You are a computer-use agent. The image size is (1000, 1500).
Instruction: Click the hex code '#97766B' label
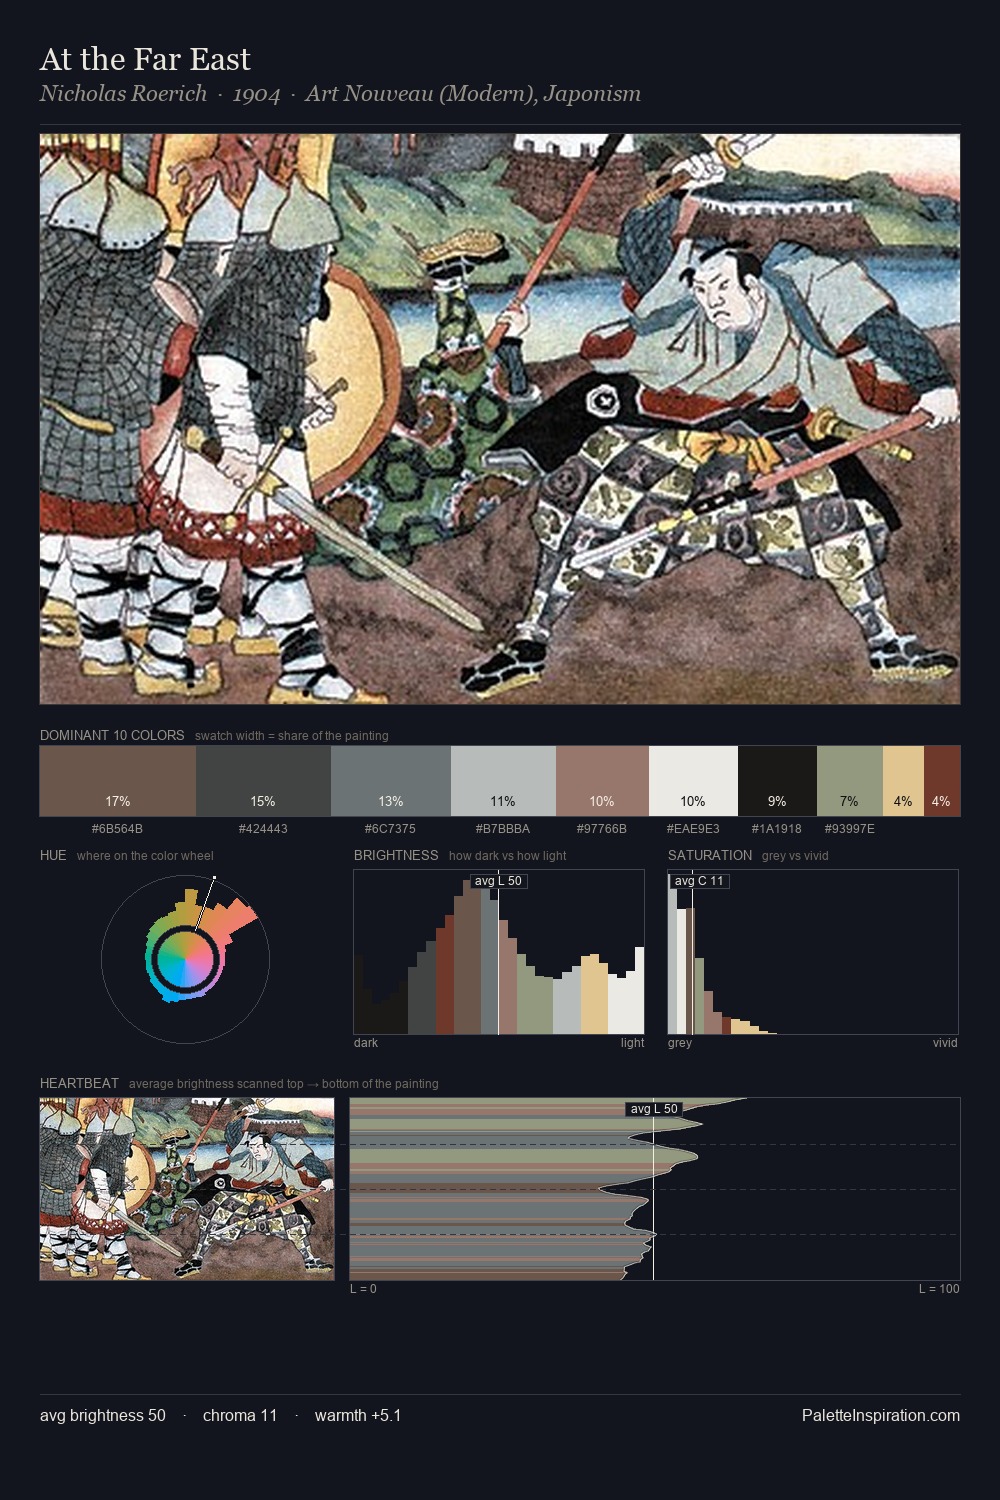click(x=602, y=828)
